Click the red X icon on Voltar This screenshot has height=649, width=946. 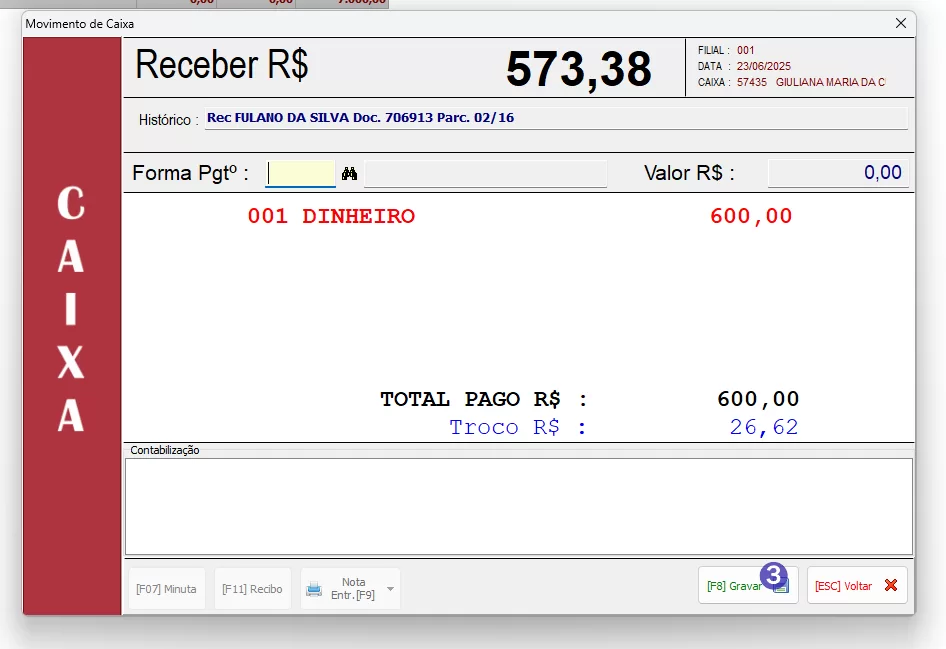click(890, 586)
